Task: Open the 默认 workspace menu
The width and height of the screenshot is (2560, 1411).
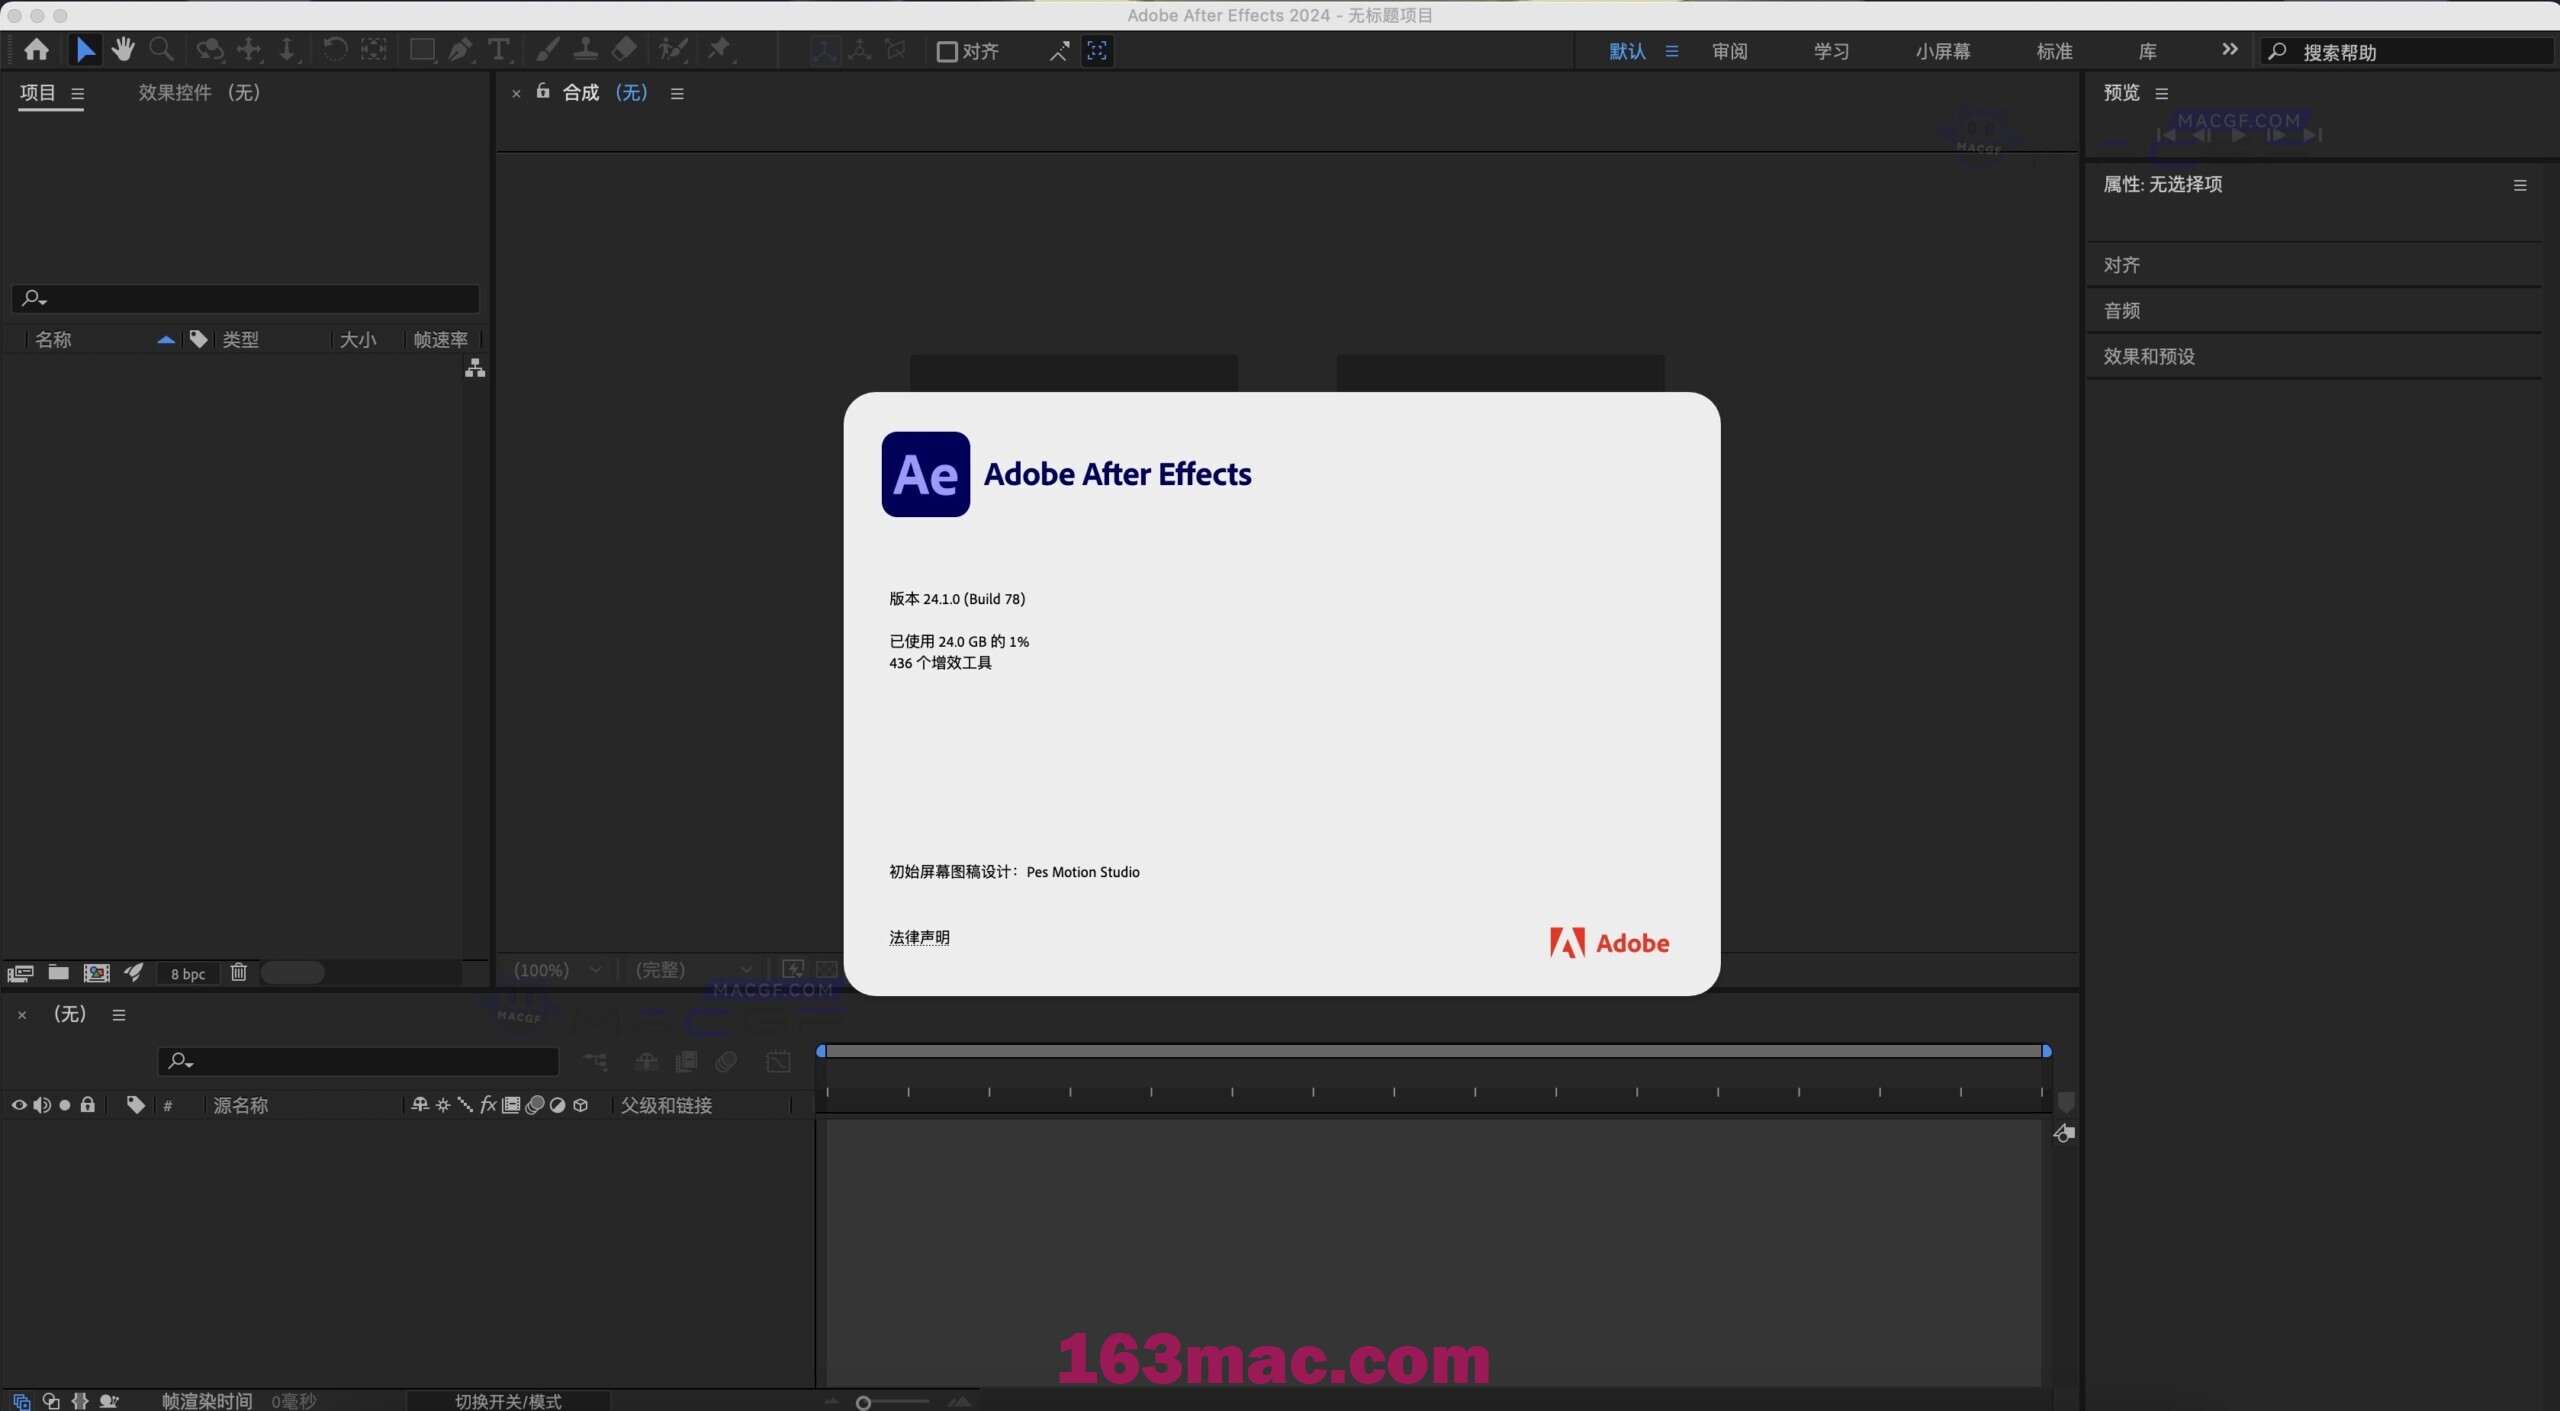Action: [1672, 51]
